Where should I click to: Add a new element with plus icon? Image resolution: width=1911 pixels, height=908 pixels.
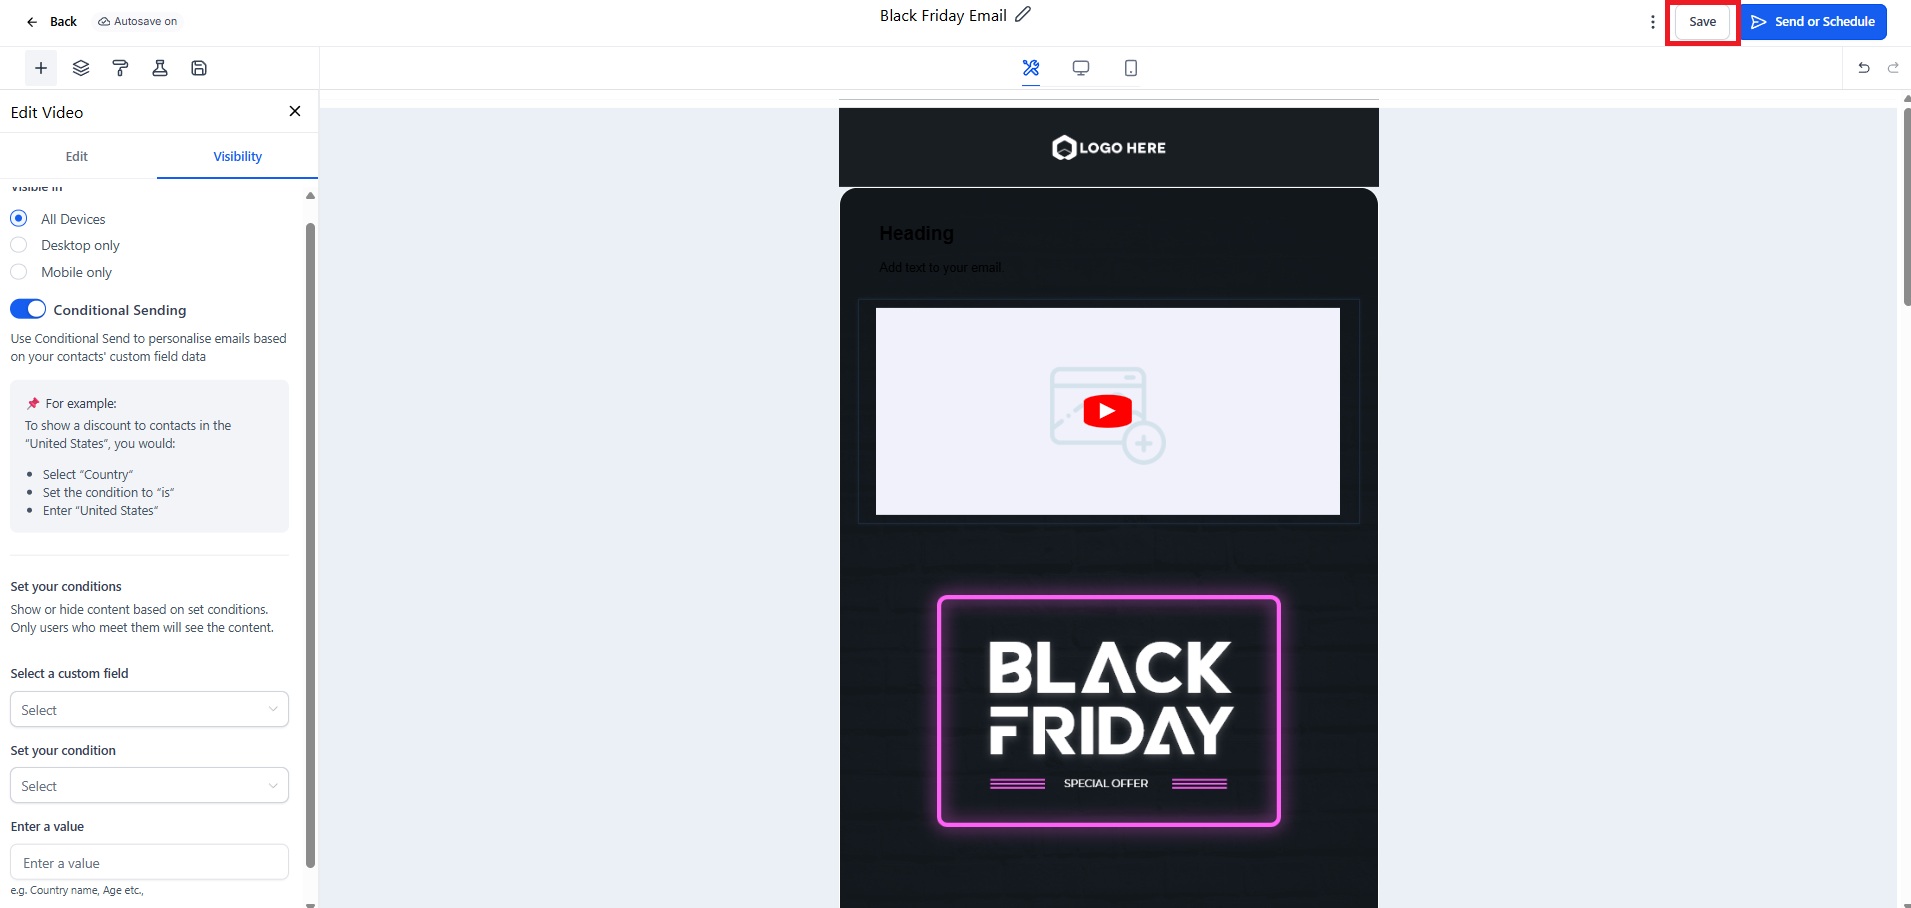click(x=41, y=68)
